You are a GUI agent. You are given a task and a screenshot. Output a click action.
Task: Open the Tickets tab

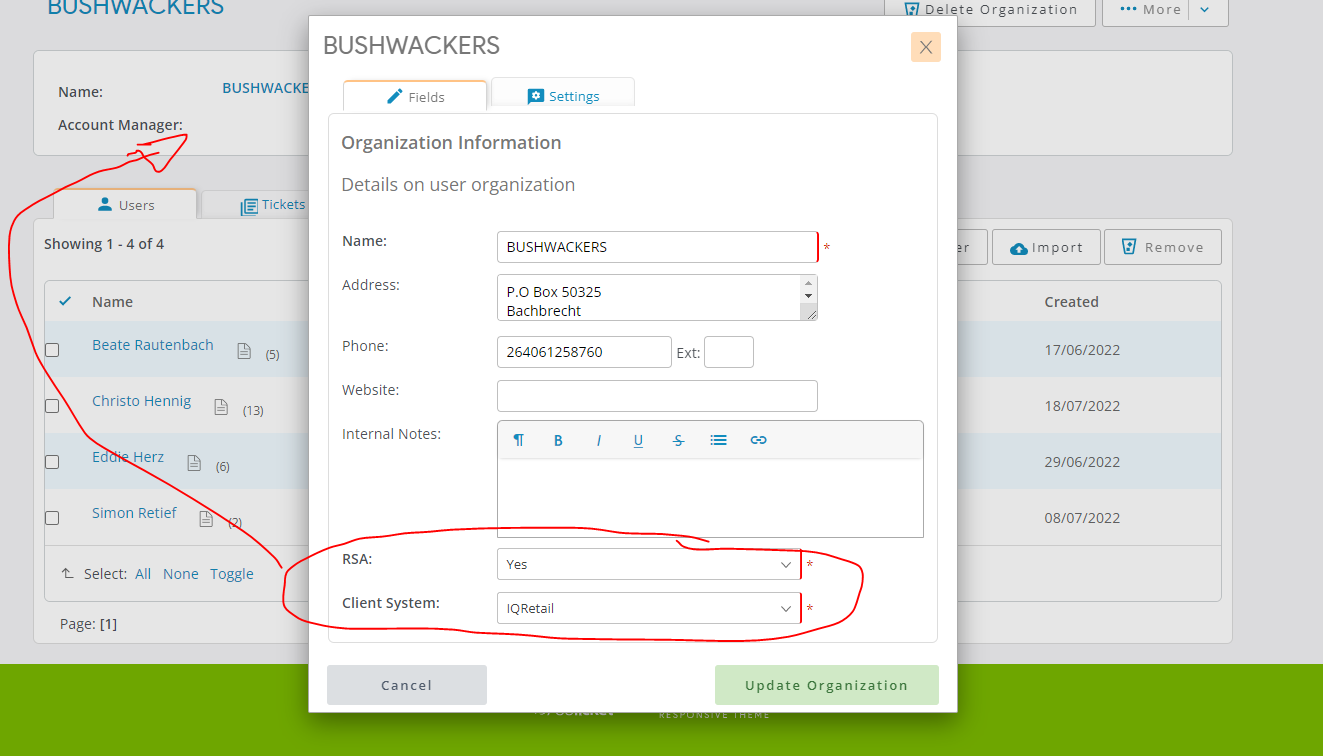[x=273, y=205]
